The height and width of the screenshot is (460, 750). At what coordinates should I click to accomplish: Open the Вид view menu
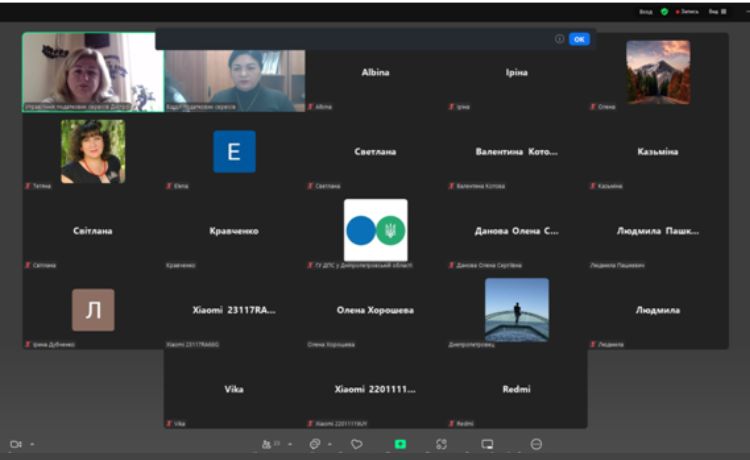point(716,12)
